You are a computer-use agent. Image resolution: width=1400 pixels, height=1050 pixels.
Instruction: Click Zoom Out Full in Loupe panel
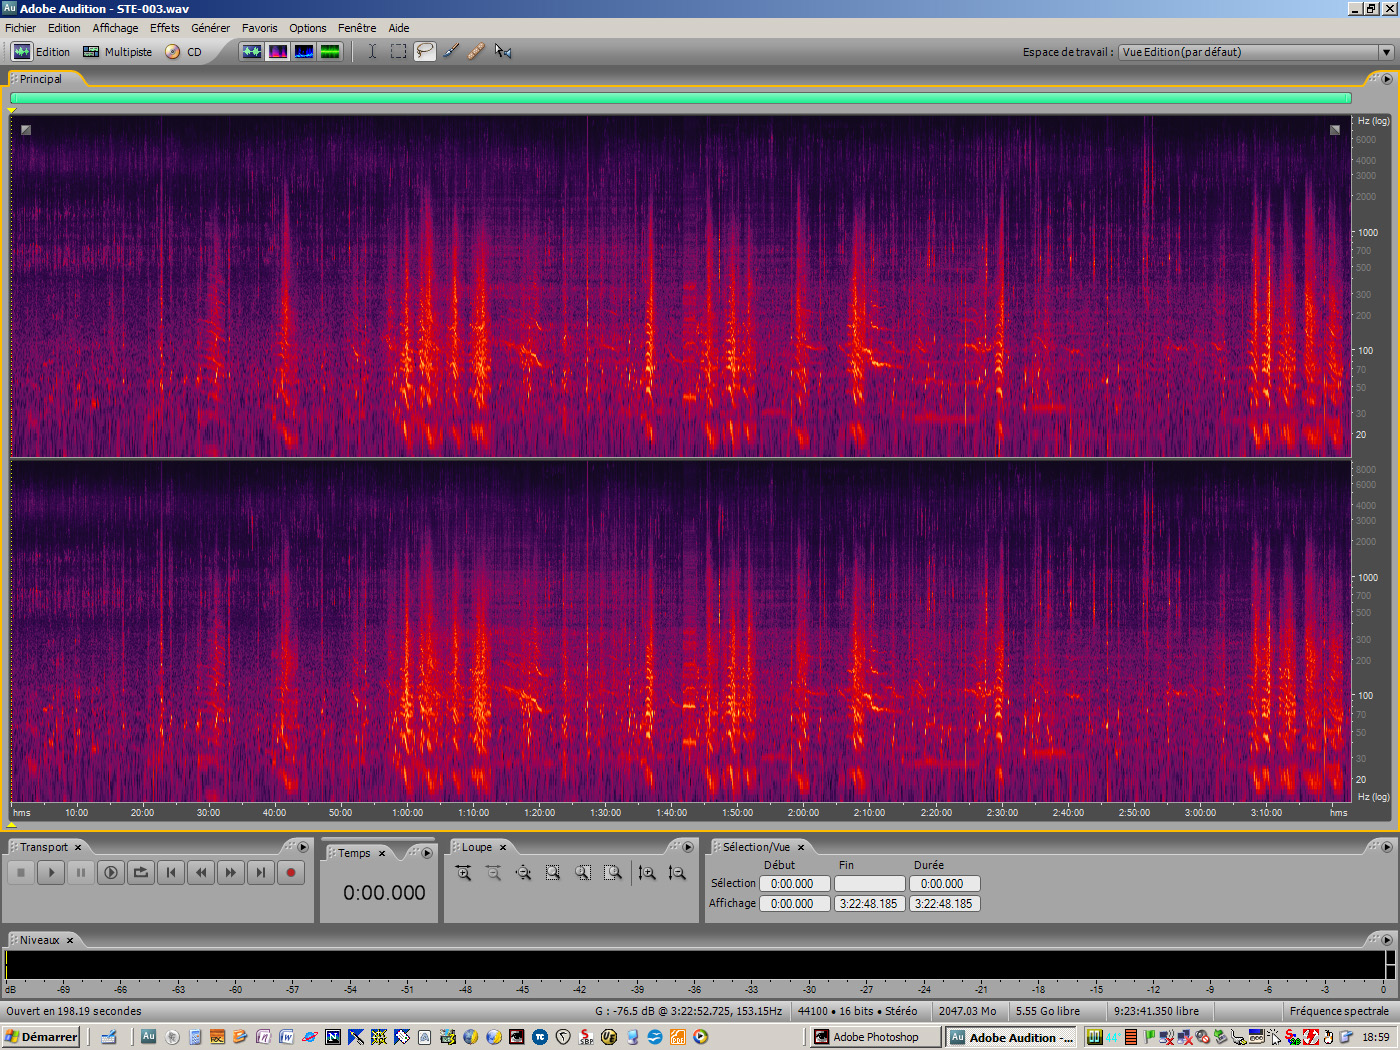click(x=523, y=872)
